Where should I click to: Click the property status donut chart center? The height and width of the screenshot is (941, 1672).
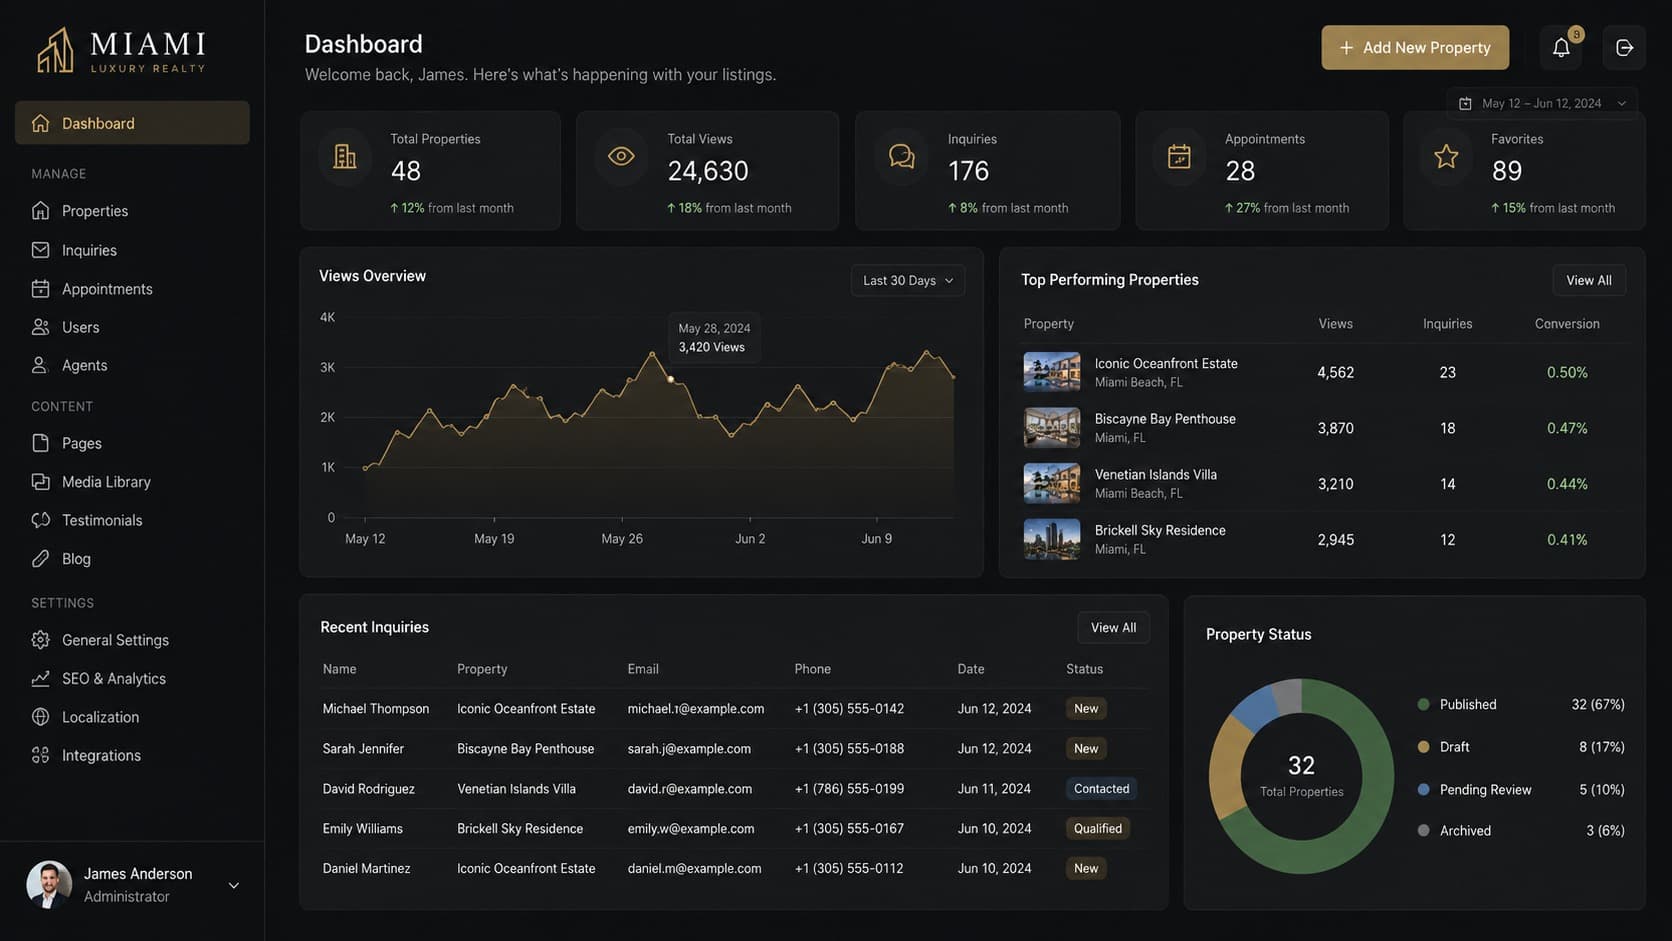(1301, 776)
